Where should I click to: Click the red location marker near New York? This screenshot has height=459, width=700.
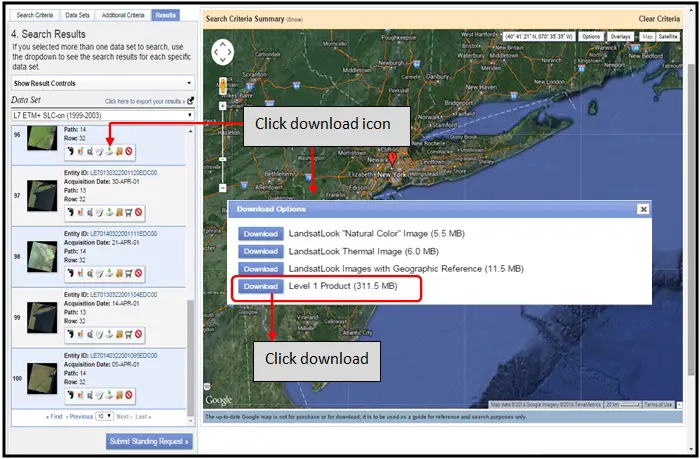(392, 158)
